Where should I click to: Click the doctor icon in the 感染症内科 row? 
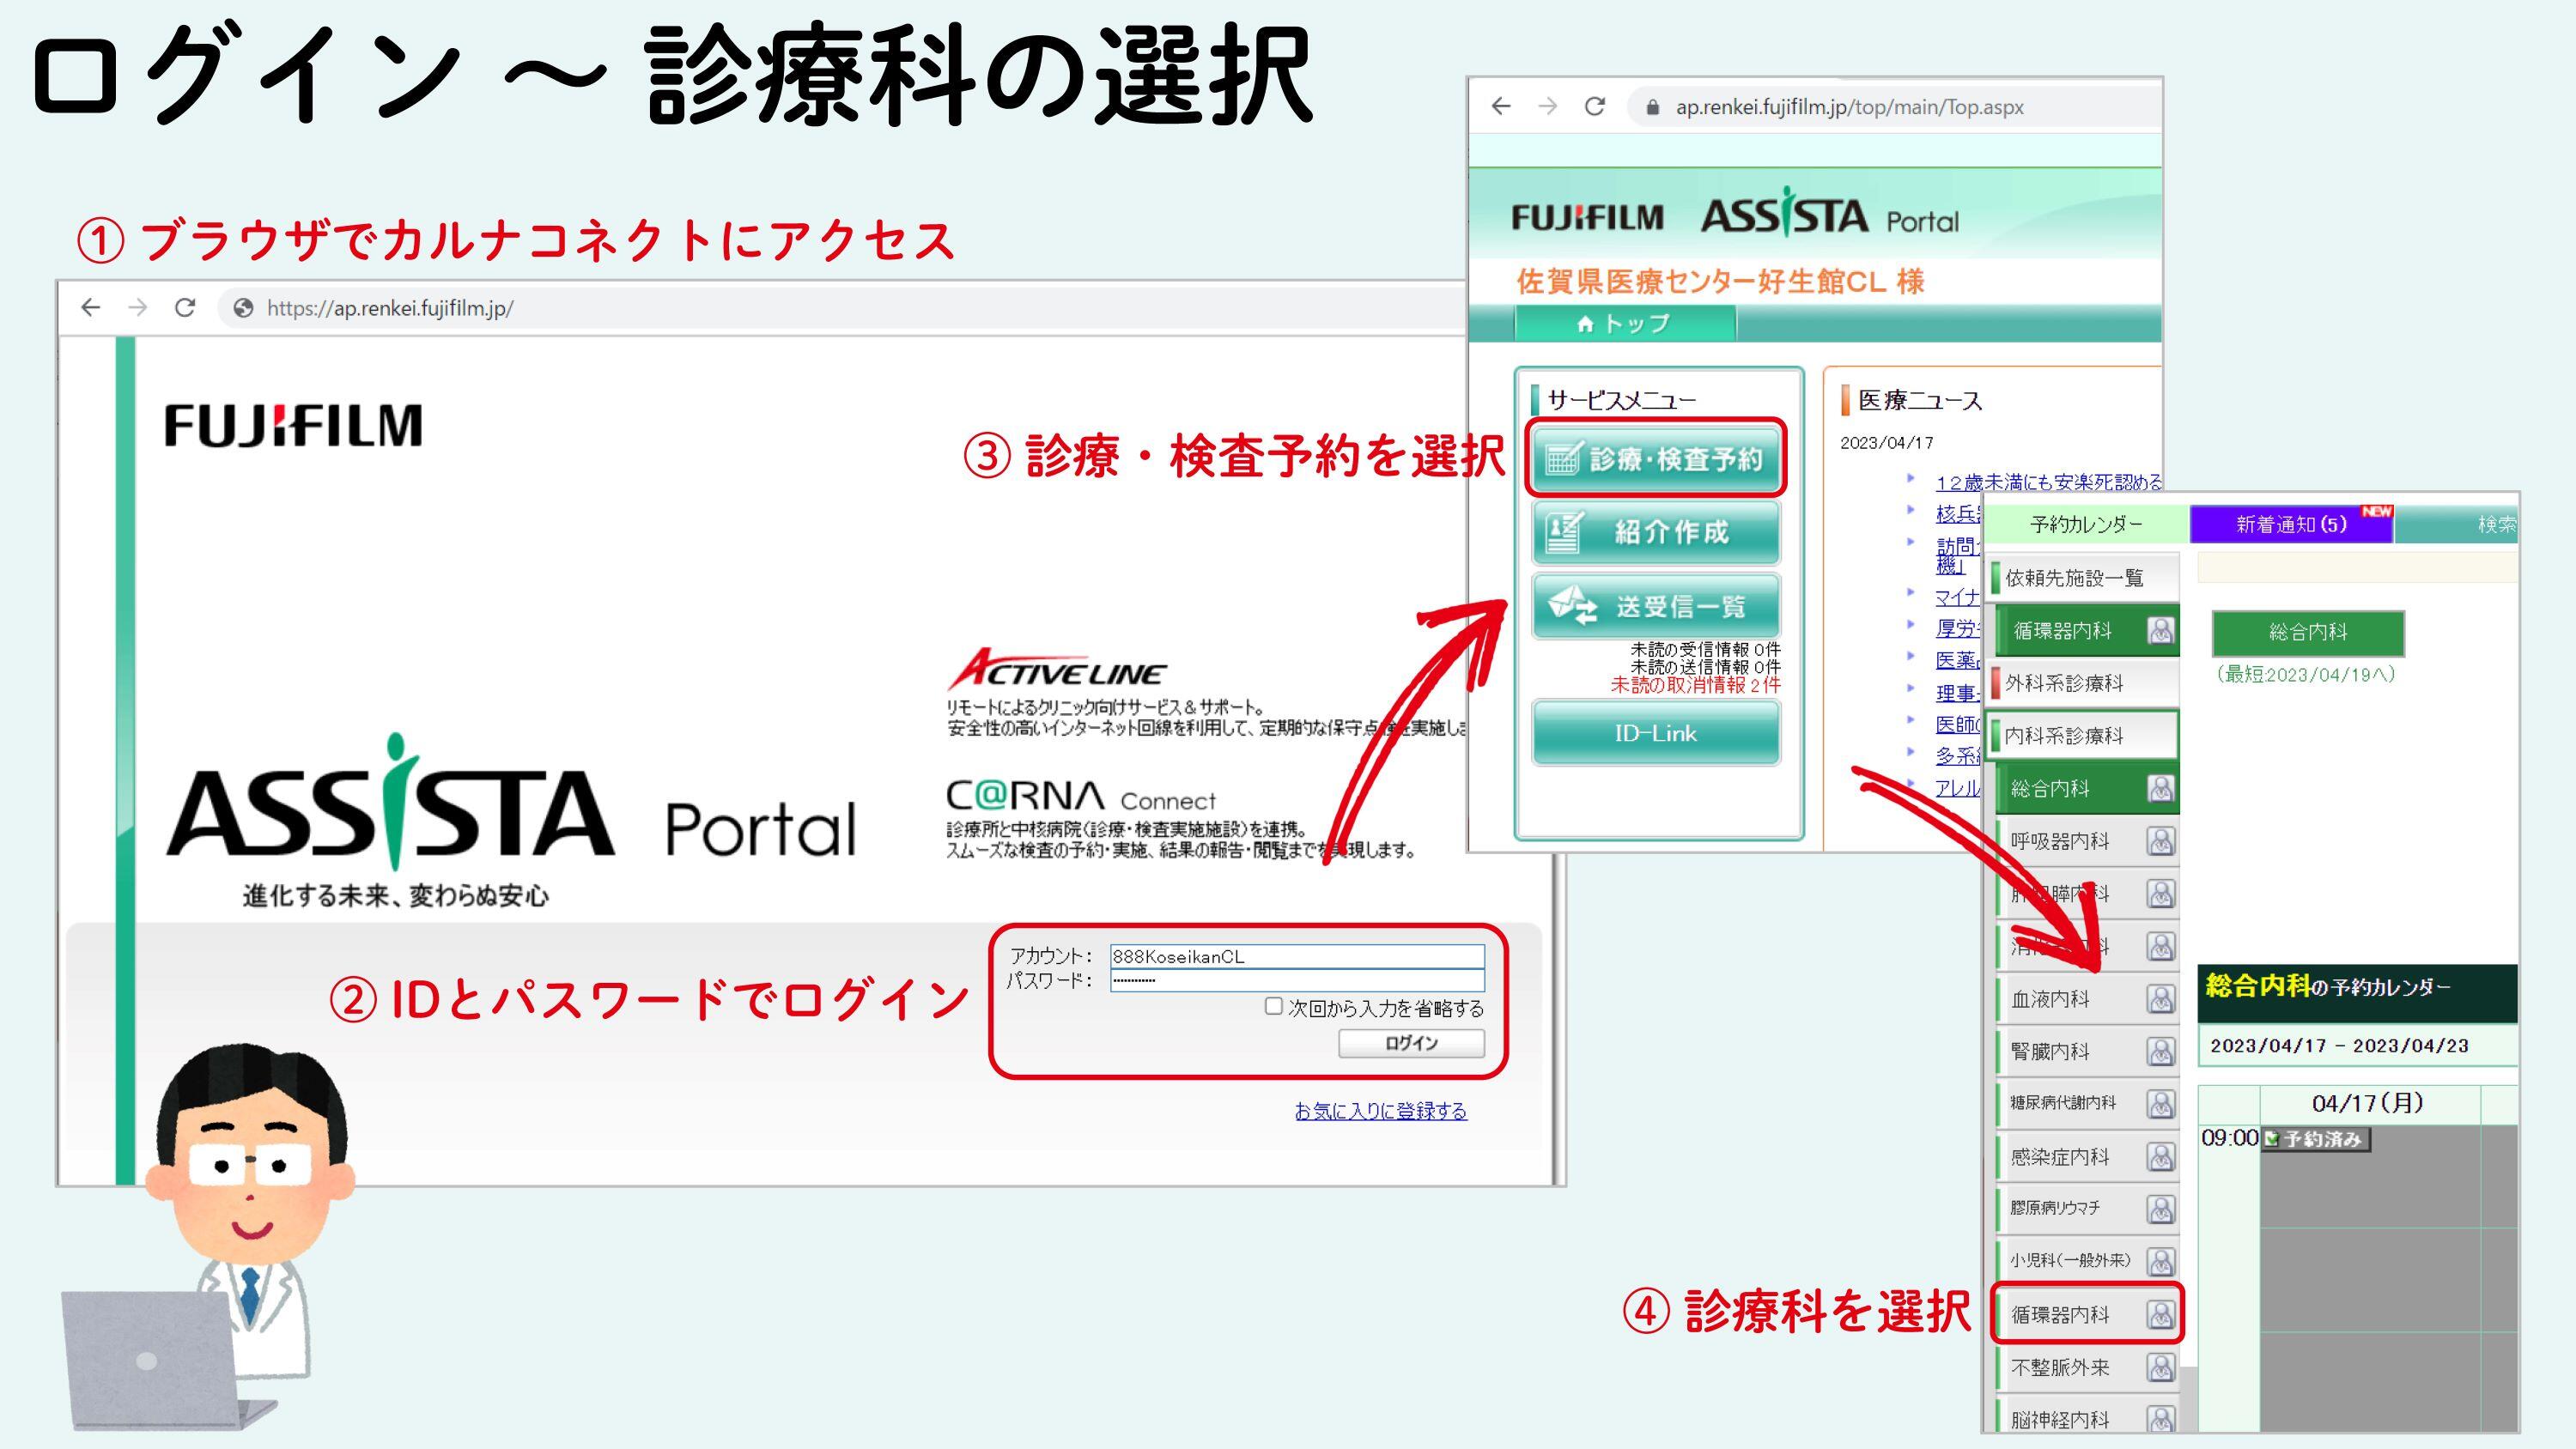click(x=2161, y=1157)
